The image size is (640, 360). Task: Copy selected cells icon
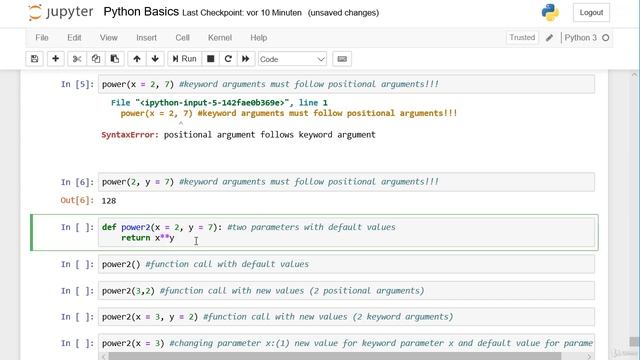pyautogui.click(x=96, y=59)
